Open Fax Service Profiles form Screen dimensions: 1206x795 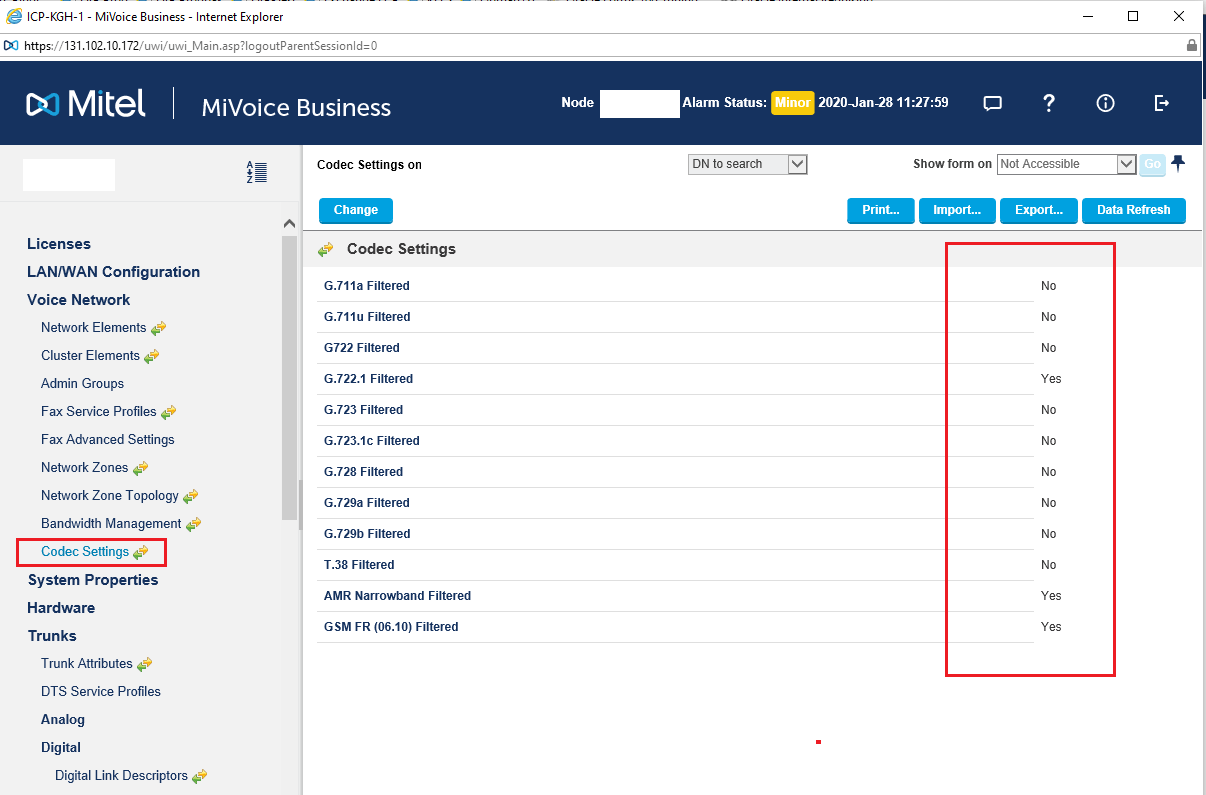[x=99, y=412]
